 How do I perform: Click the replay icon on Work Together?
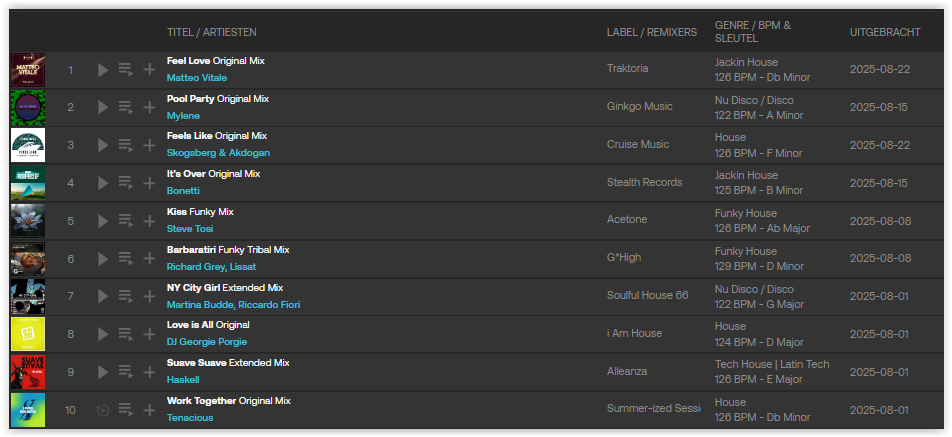point(103,410)
